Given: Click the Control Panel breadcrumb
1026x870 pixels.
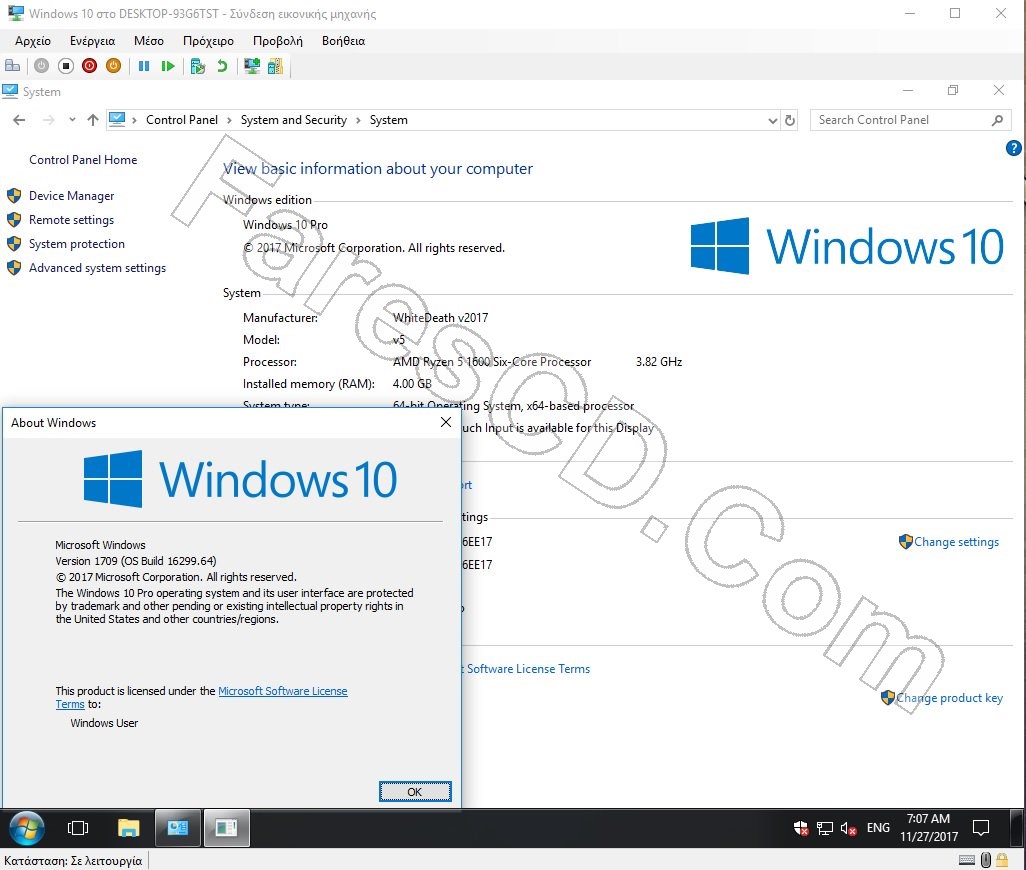Looking at the screenshot, I should pos(182,120).
